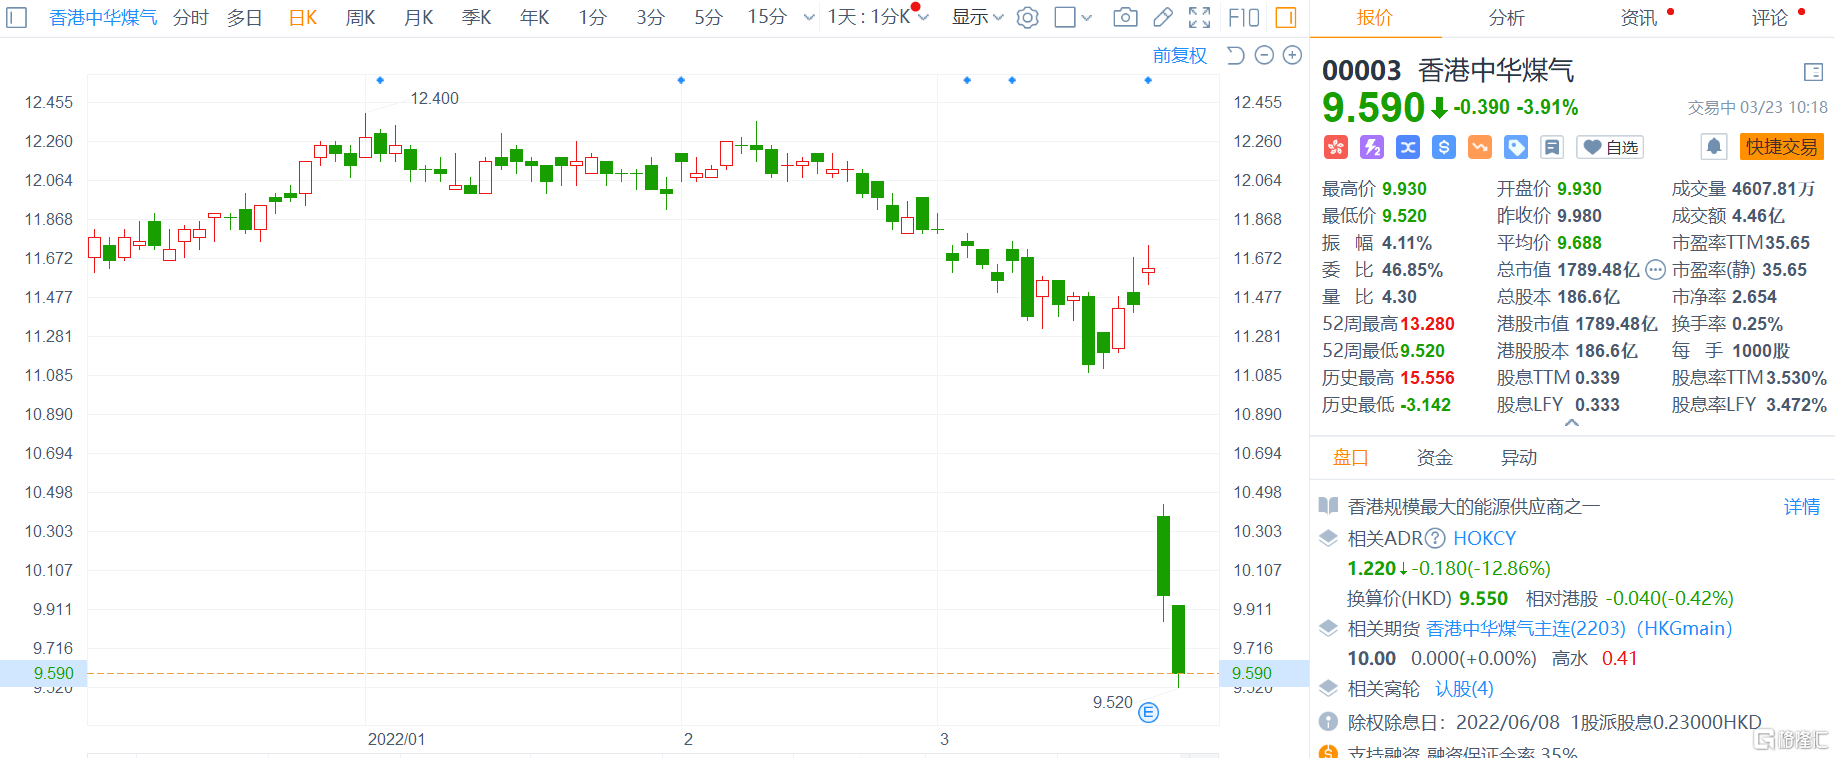This screenshot has height=758, width=1836.
Task: Switch to 分时 intraday view
Action: tap(190, 17)
